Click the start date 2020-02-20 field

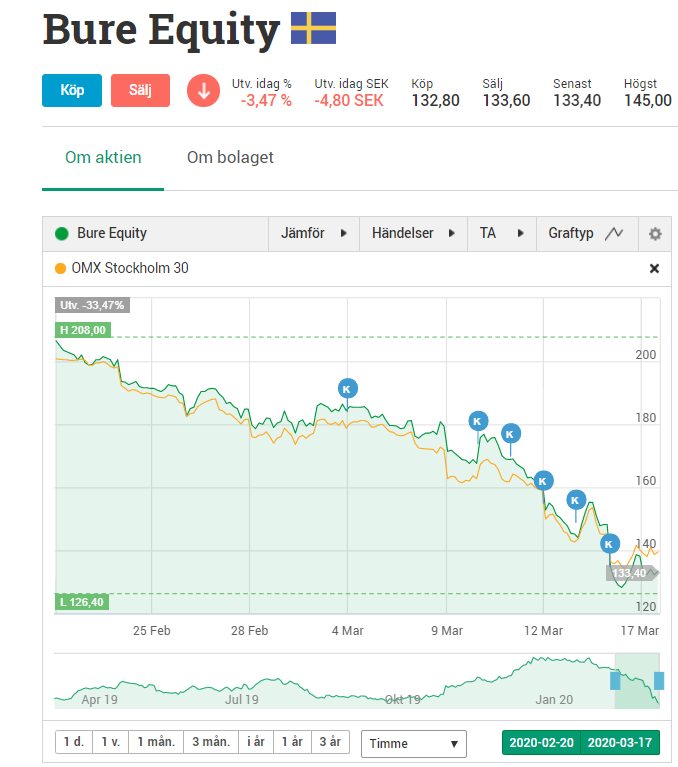pyautogui.click(x=542, y=743)
